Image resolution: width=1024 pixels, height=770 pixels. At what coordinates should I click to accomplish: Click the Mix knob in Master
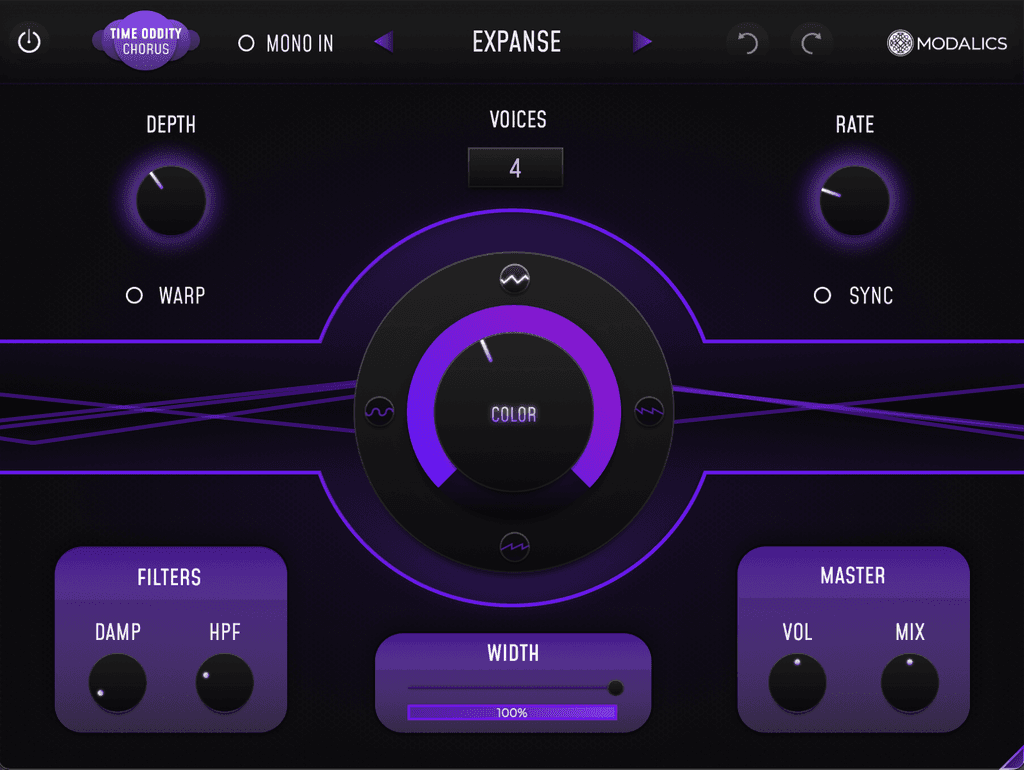click(910, 685)
